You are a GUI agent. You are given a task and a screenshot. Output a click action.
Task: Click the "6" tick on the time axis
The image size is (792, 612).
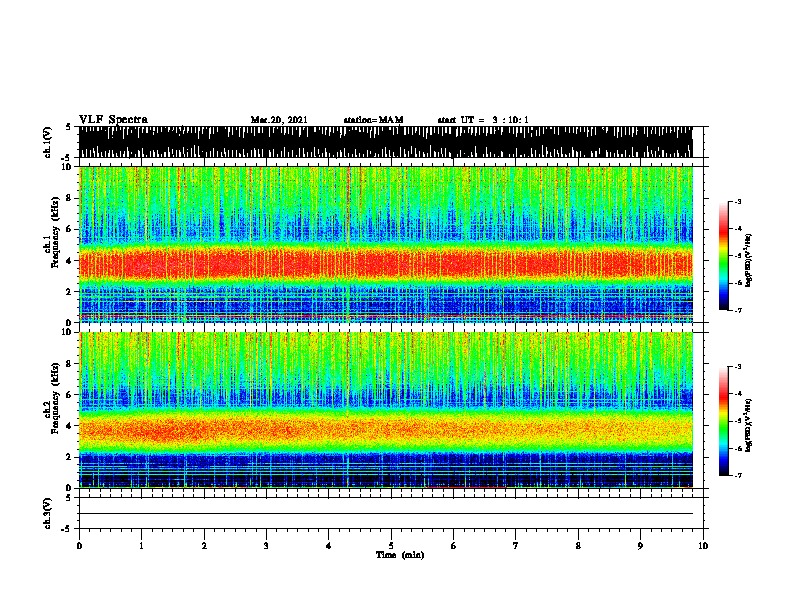[453, 546]
